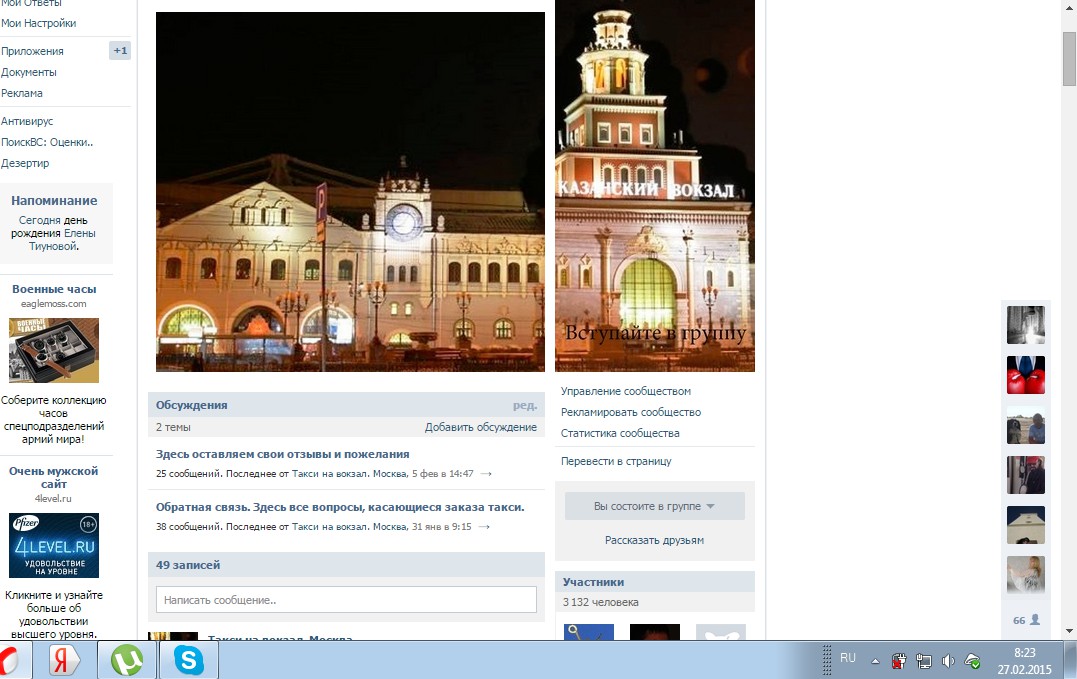Open topic Обратная связь about taxi orders

tap(340, 507)
